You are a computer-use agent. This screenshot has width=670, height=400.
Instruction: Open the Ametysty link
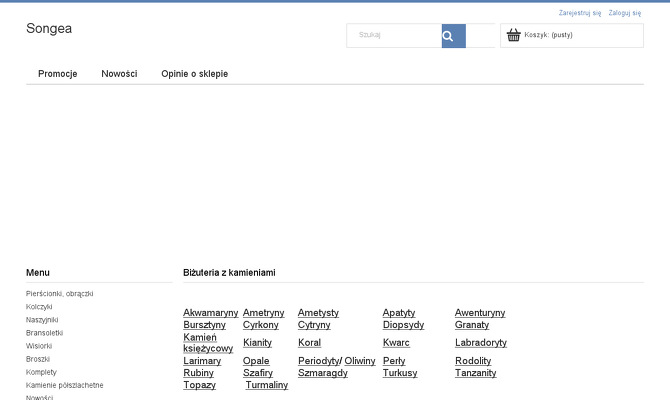pos(318,313)
